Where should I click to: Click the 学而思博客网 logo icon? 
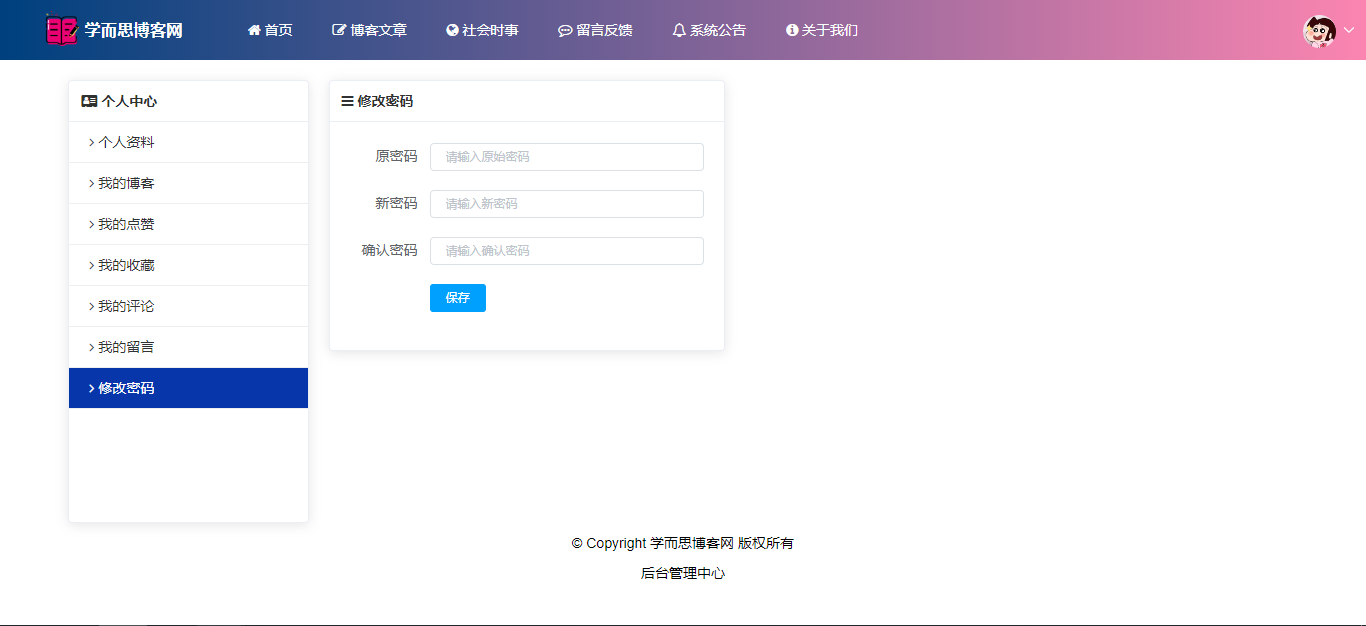[61, 30]
